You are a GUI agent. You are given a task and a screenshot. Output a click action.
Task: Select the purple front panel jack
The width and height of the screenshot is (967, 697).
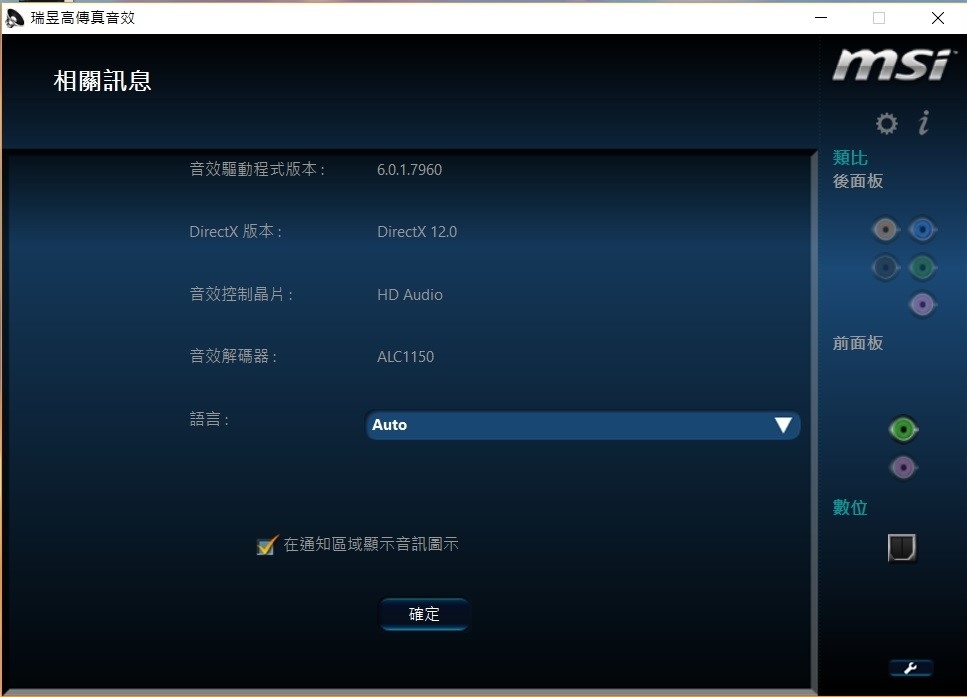tap(903, 468)
